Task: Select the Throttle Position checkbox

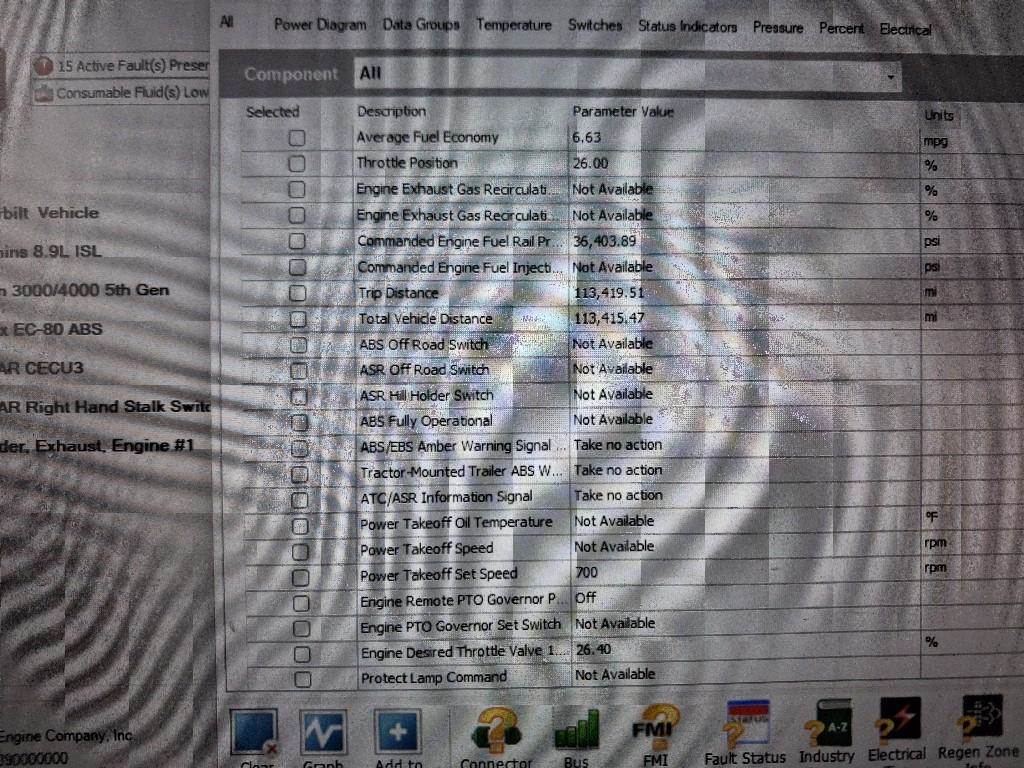Action: [x=297, y=163]
